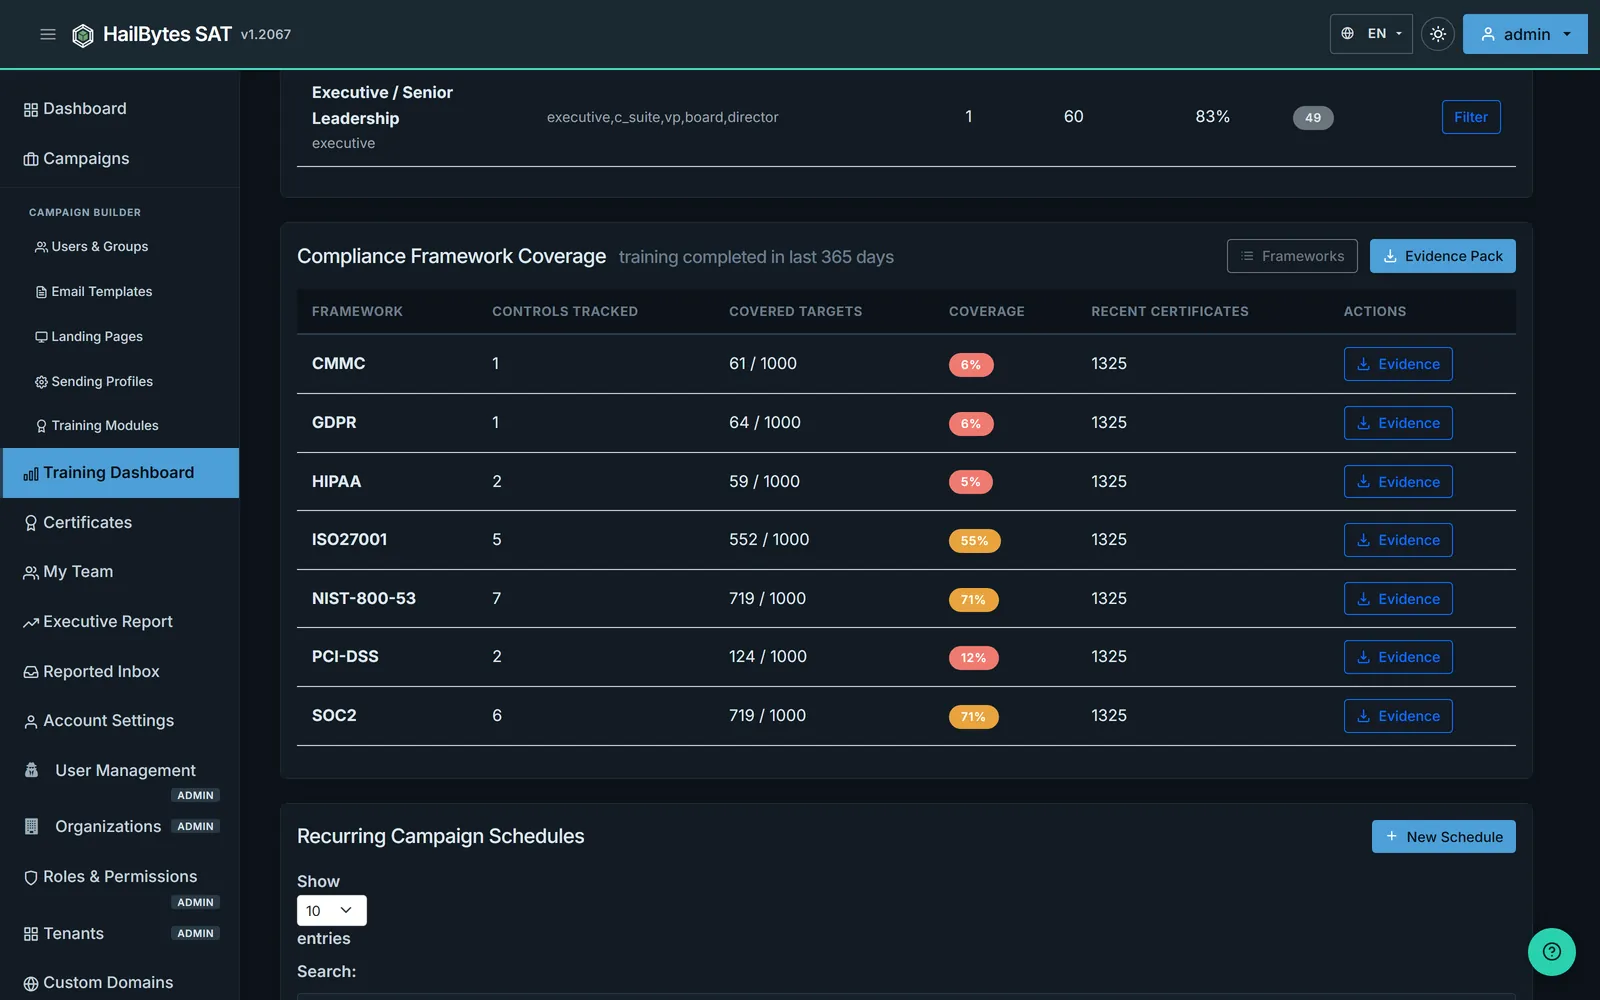Image resolution: width=1600 pixels, height=1000 pixels.
Task: Click the Organizations building icon
Action: click(31, 826)
